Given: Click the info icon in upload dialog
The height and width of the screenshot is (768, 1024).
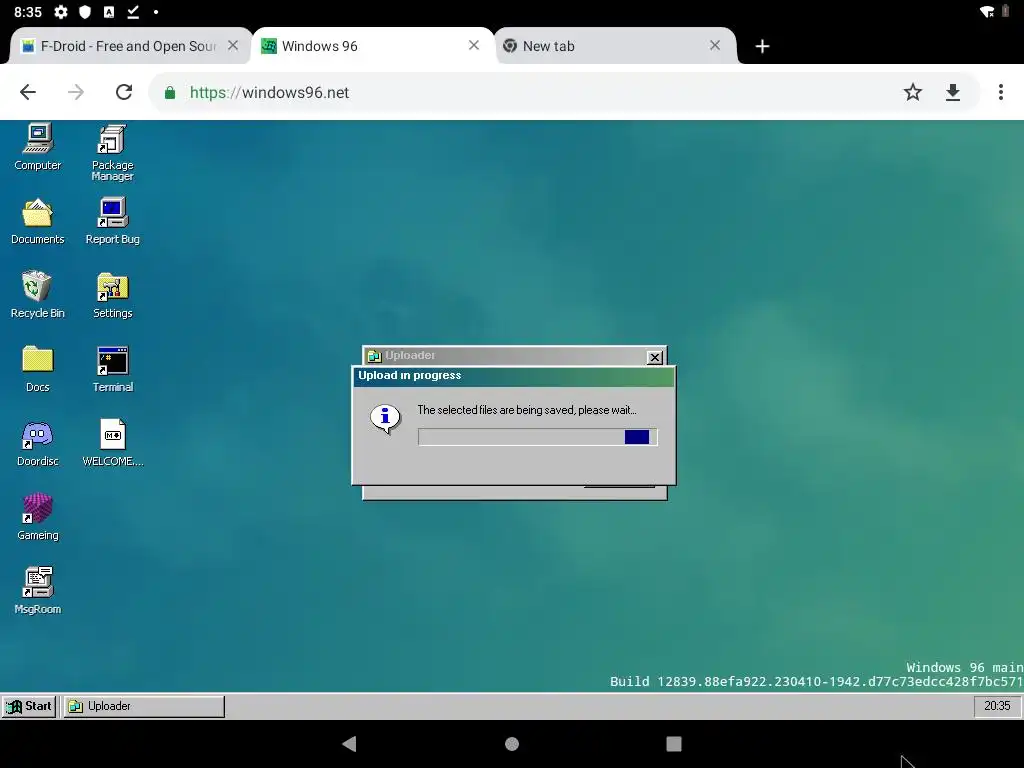Looking at the screenshot, I should coord(385,418).
